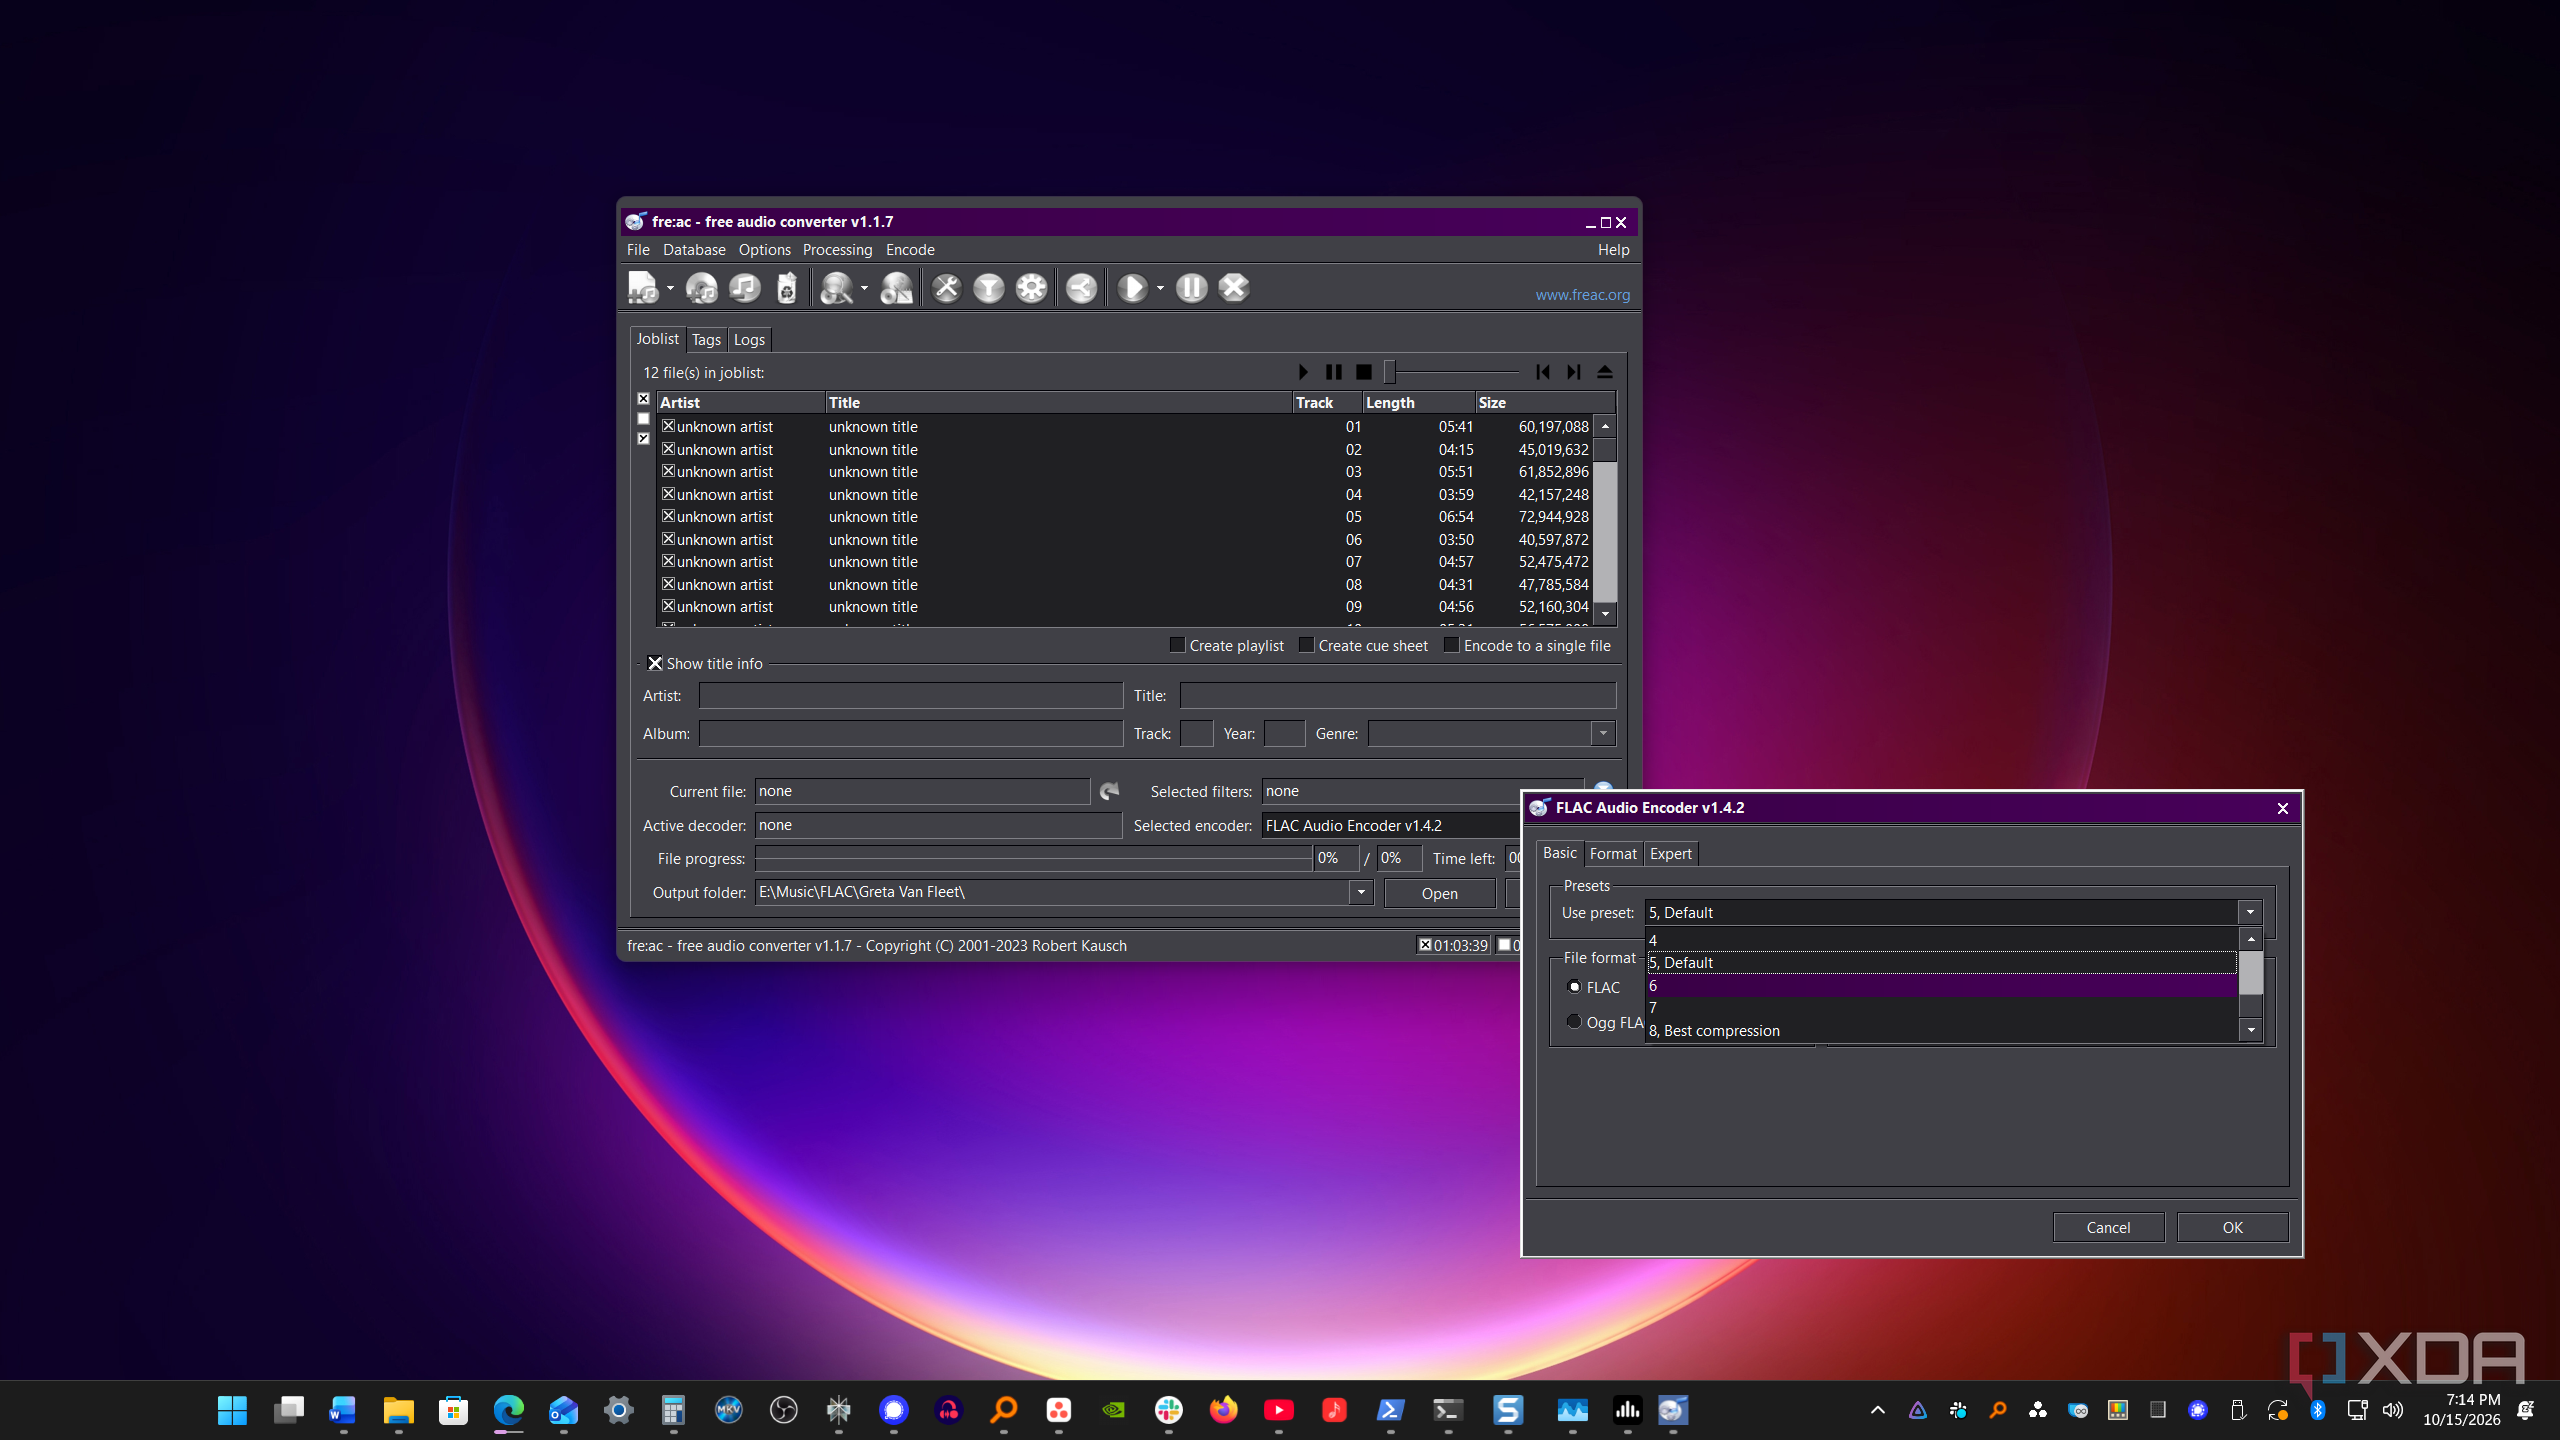
Task: Uncheck track 05 checkbox in joblist
Action: (668, 516)
